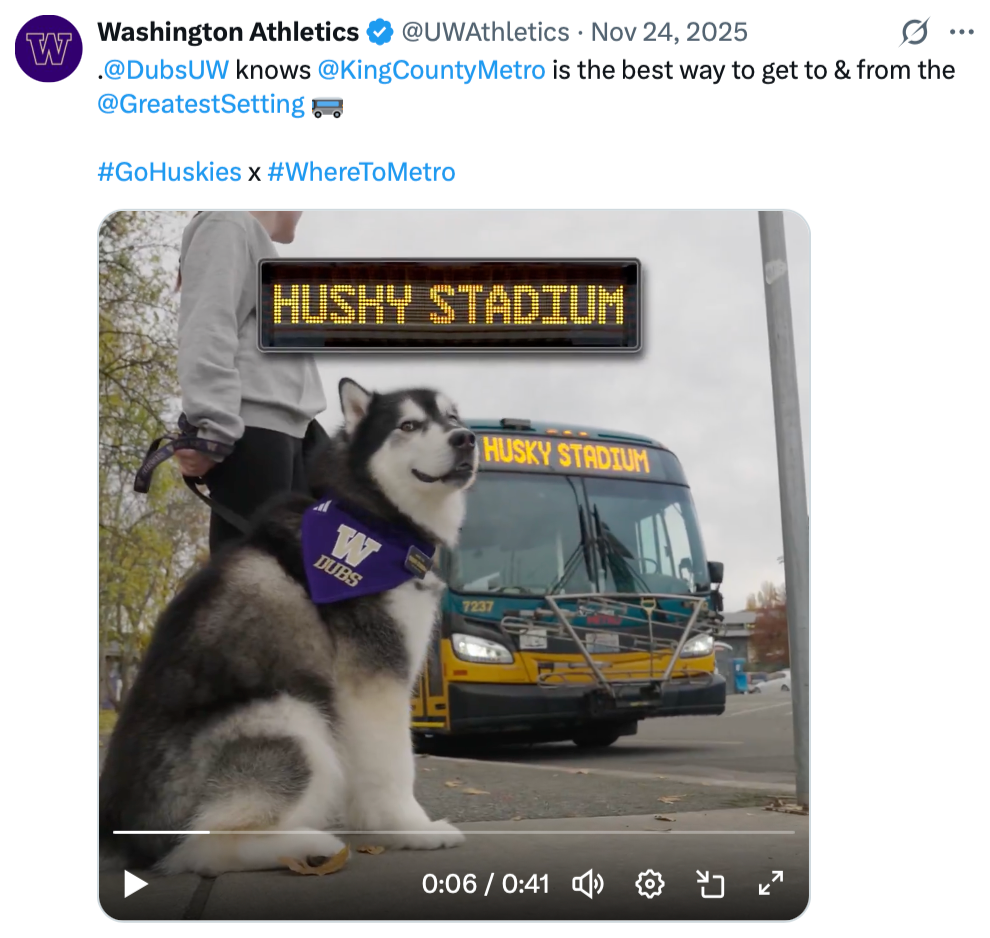Viewport: 990px width, 938px height.
Task: Mute the video sound
Action: click(x=588, y=884)
